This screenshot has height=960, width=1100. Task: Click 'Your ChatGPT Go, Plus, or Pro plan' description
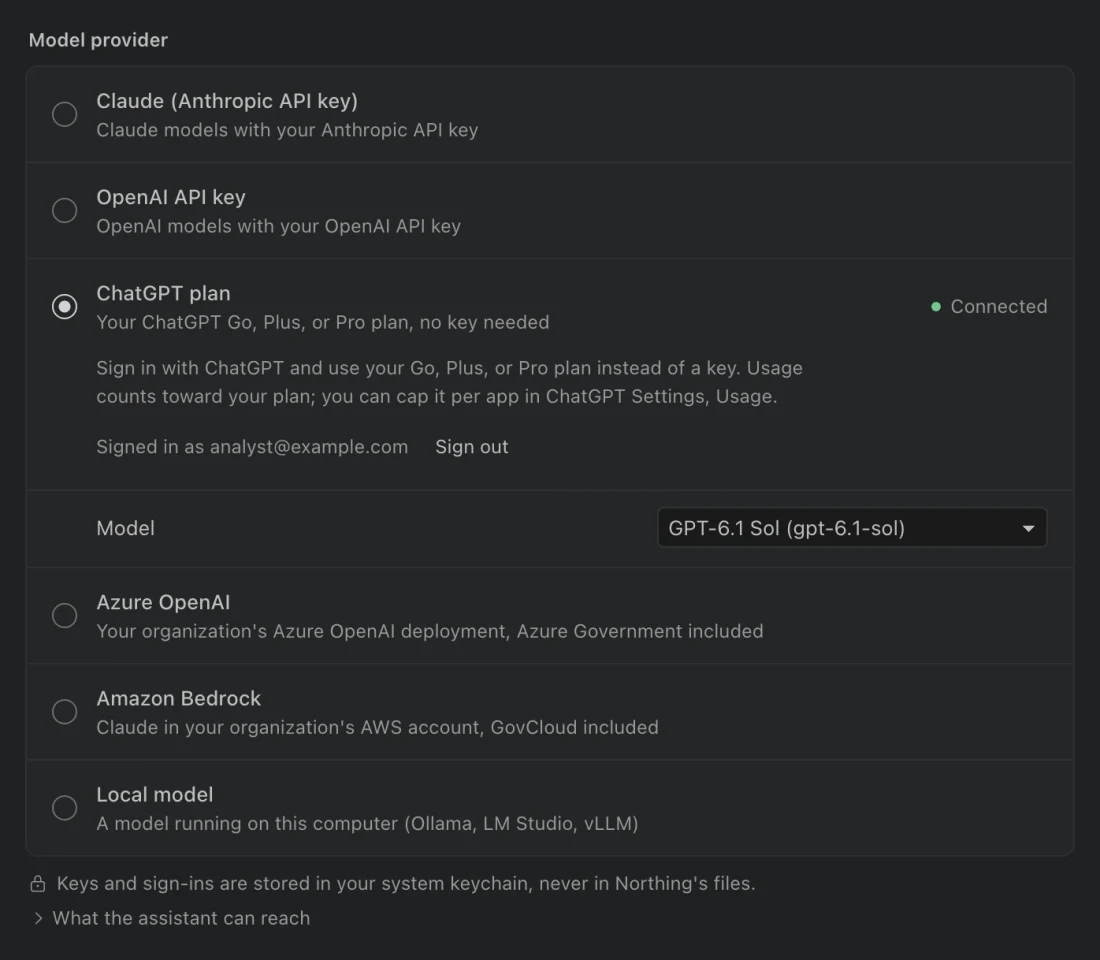click(x=323, y=322)
